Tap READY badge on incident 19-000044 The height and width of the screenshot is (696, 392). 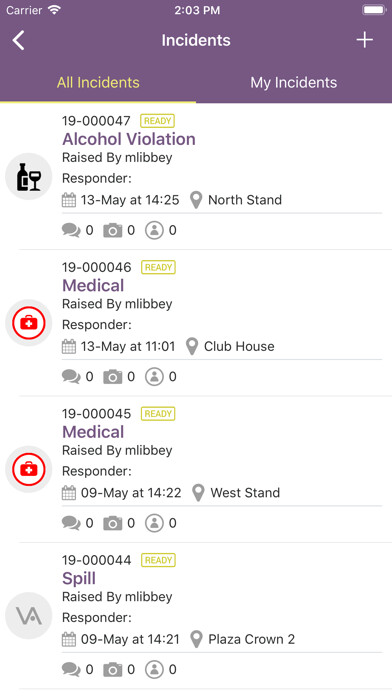coord(158,560)
